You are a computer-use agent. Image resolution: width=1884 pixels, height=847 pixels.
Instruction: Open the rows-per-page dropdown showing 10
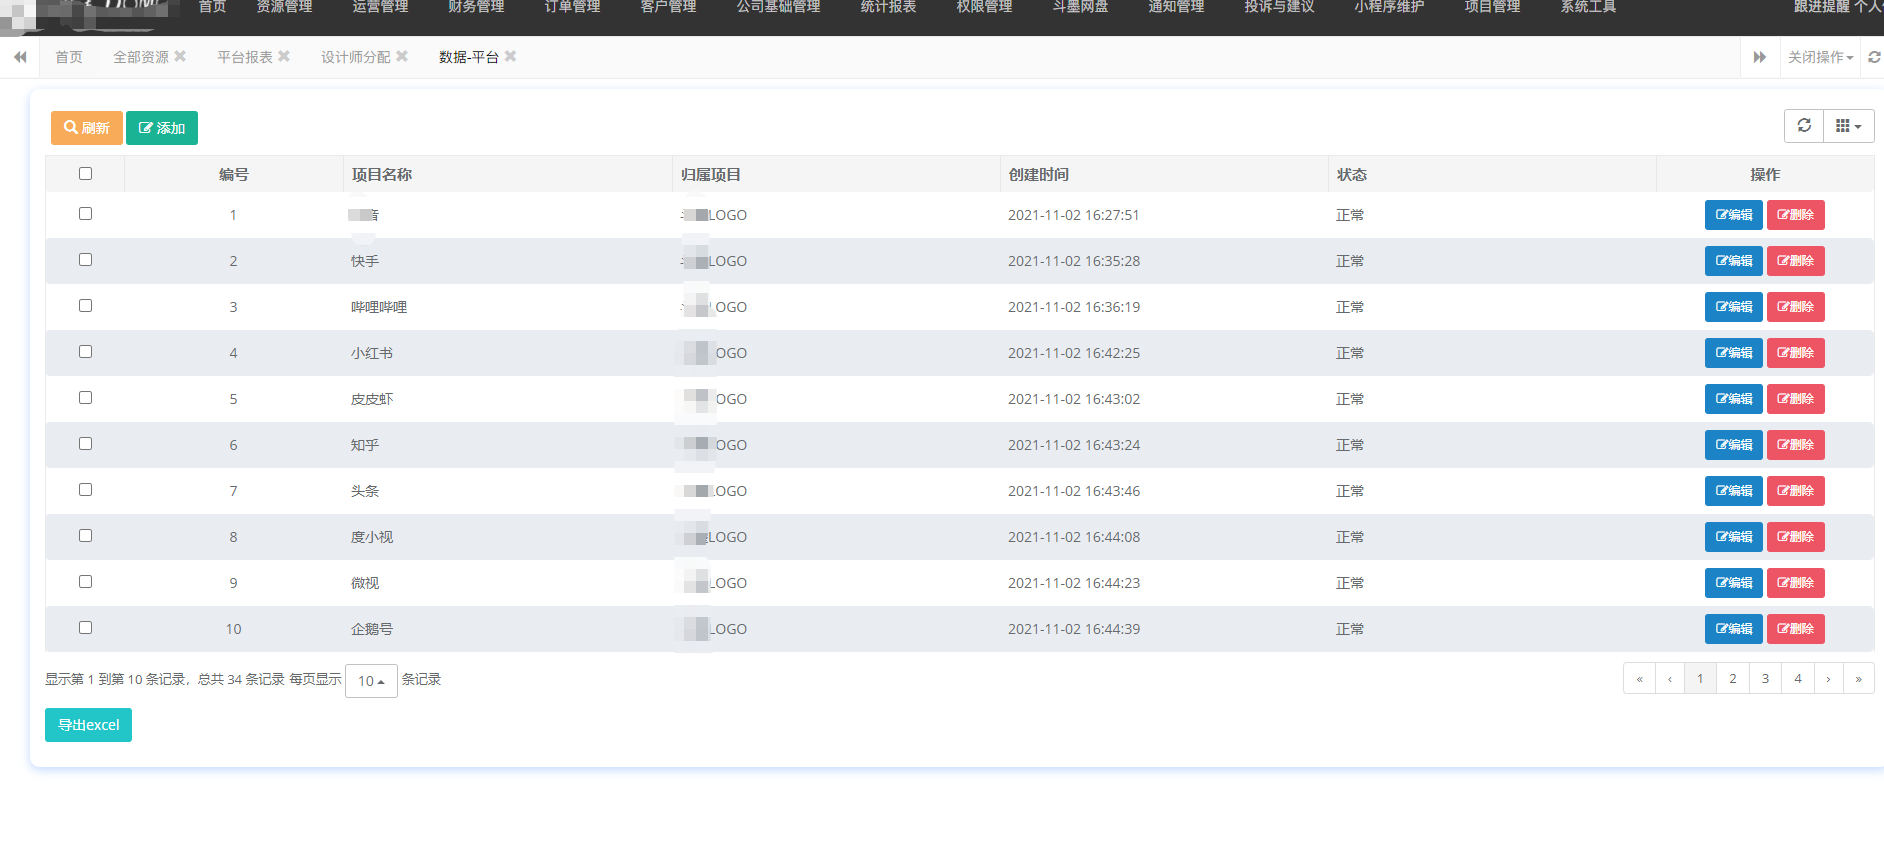[371, 681]
